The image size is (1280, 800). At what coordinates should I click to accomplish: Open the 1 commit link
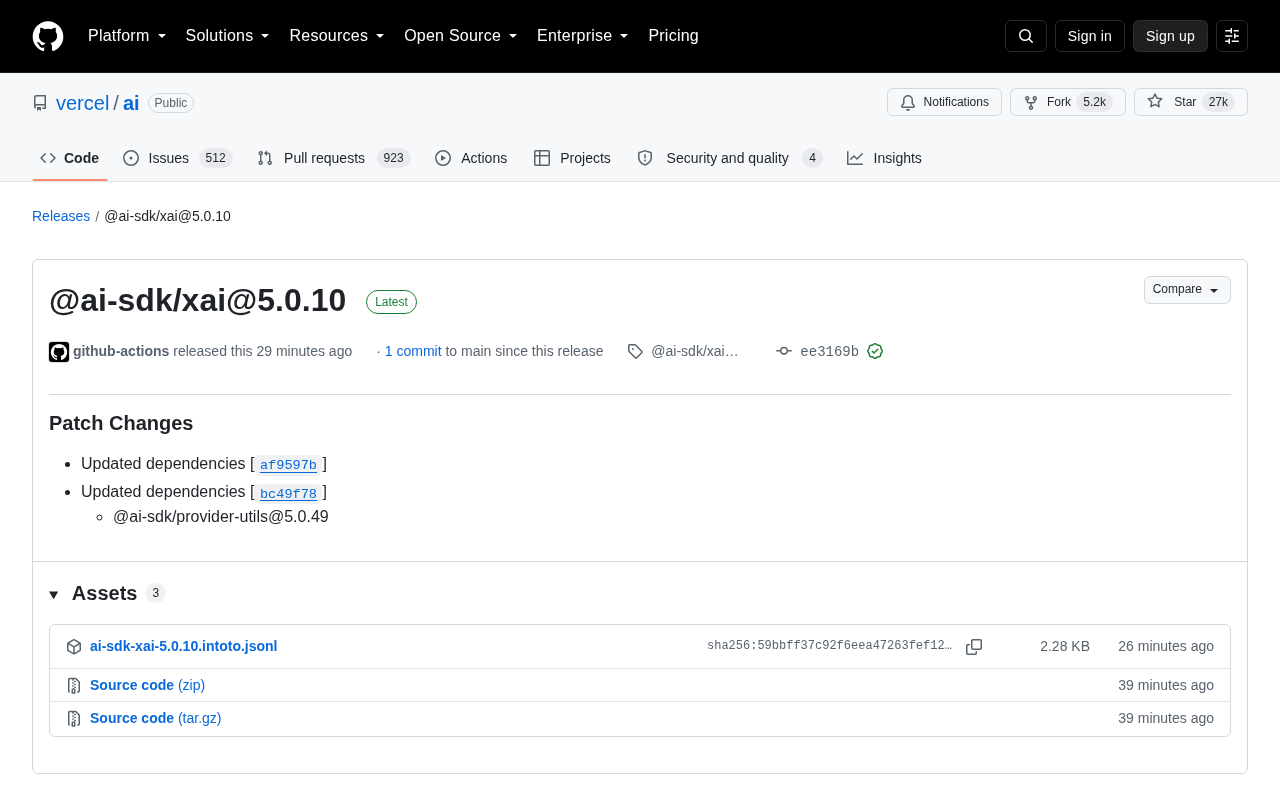coord(413,351)
